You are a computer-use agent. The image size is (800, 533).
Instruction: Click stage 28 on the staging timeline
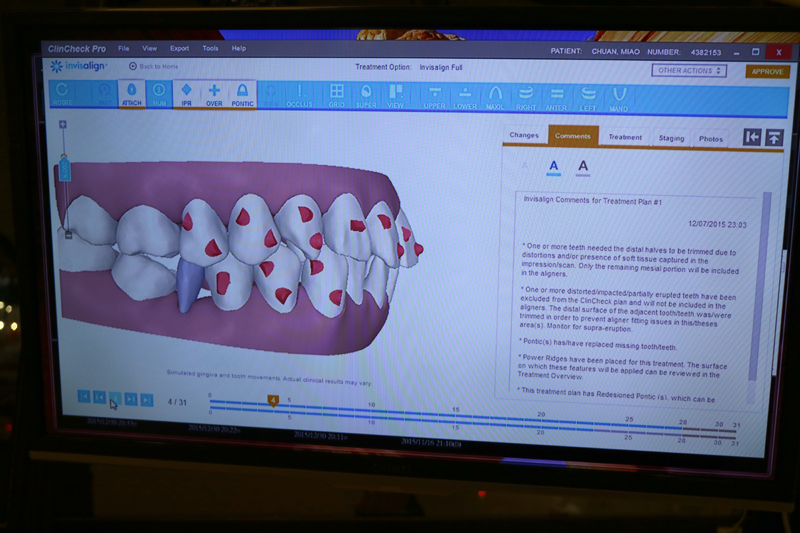coord(683,427)
